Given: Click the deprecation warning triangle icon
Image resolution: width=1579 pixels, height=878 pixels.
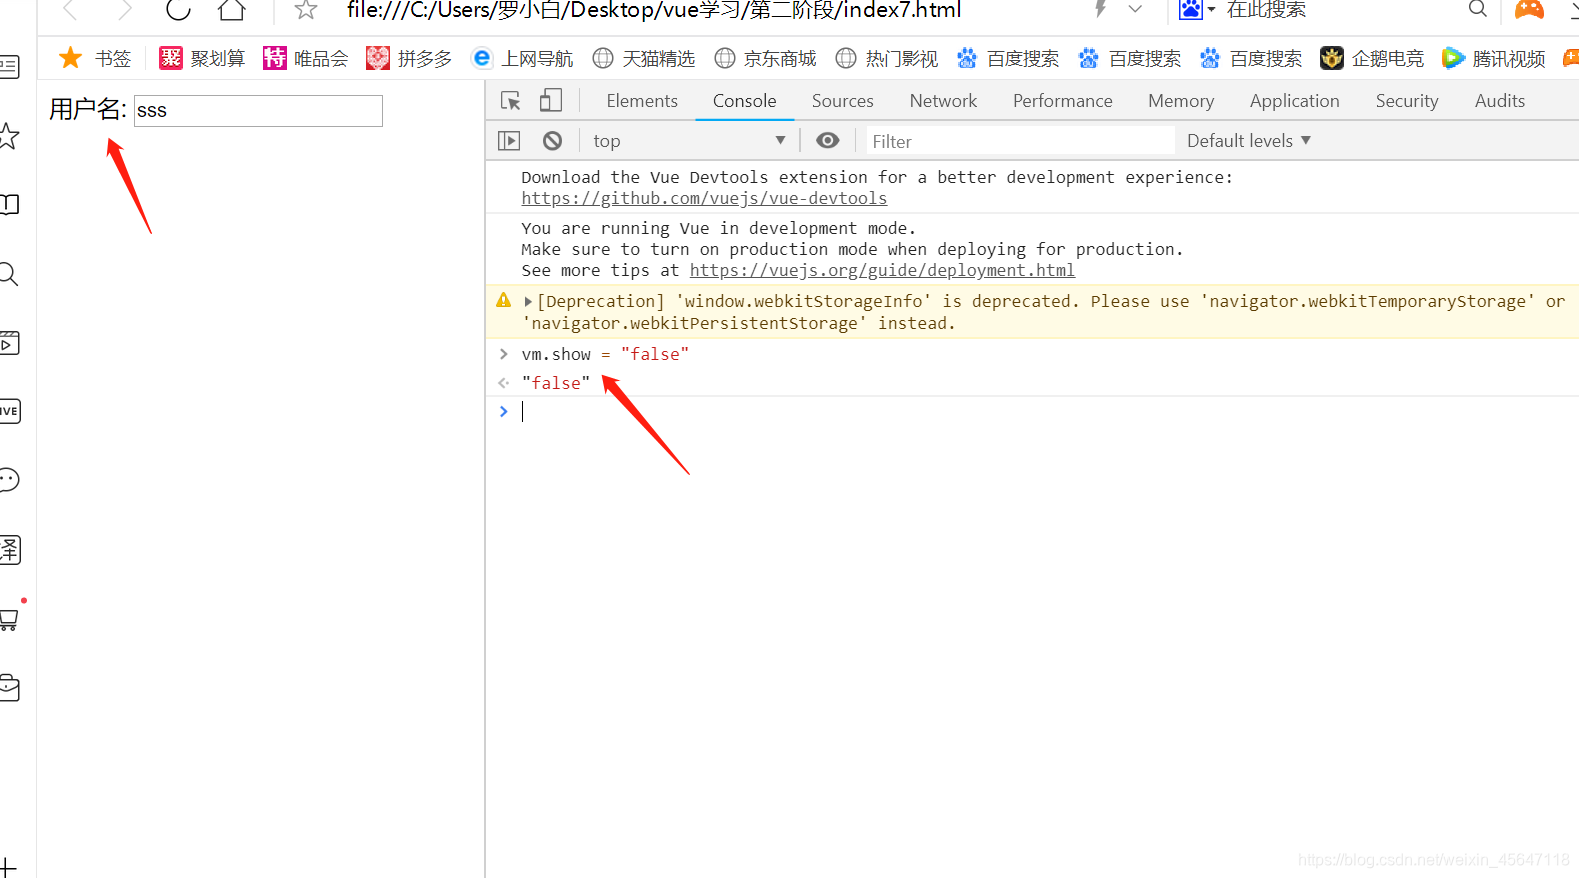Looking at the screenshot, I should tap(504, 300).
